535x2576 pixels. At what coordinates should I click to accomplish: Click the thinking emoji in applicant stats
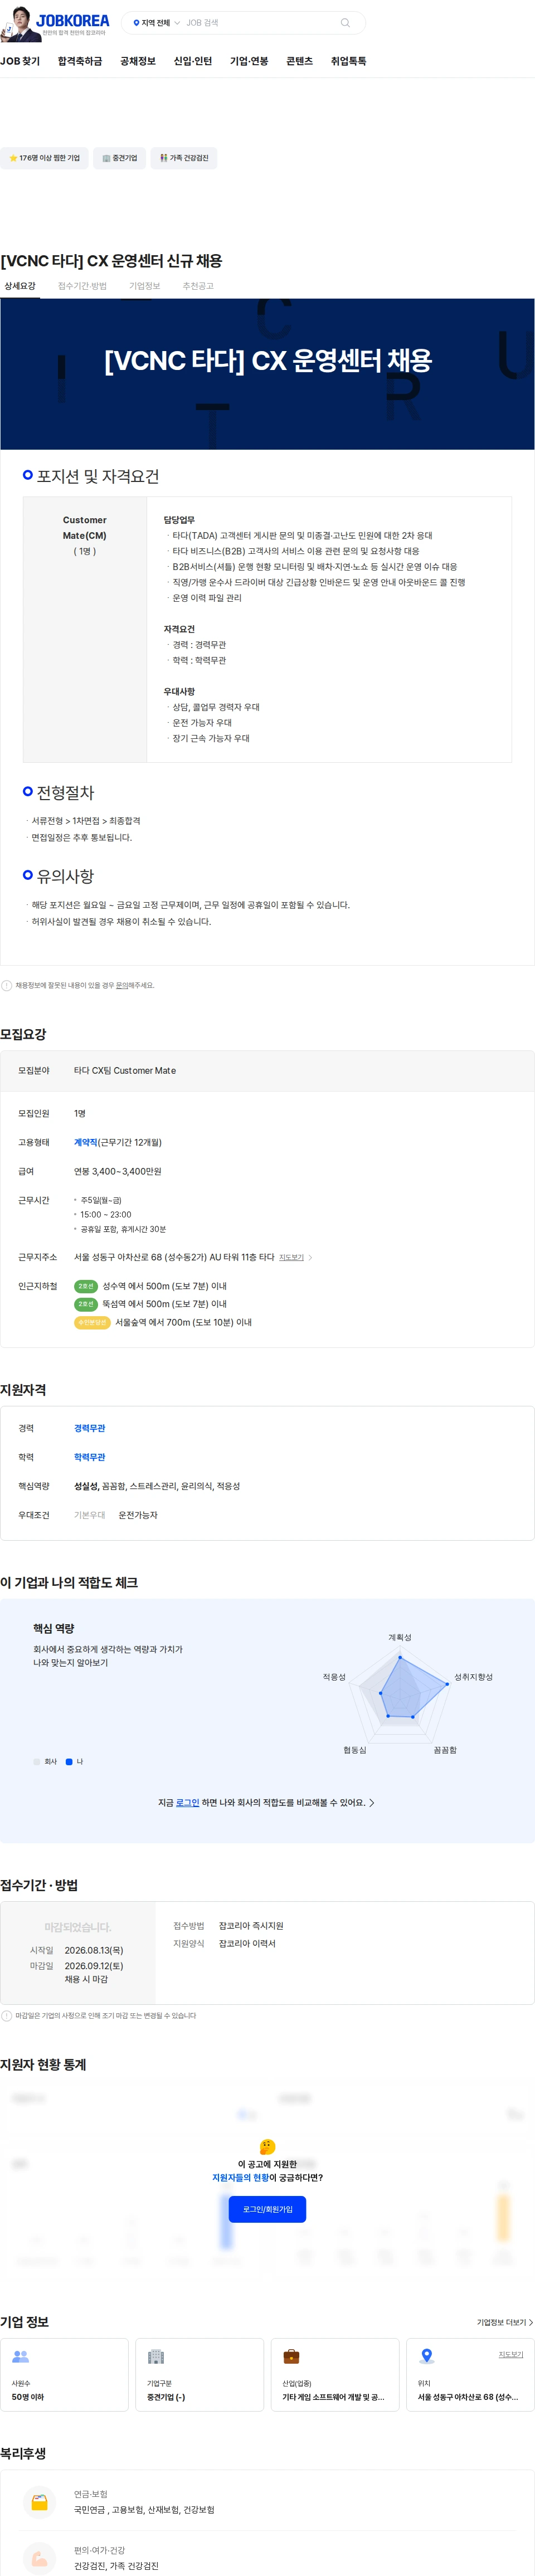267,2146
